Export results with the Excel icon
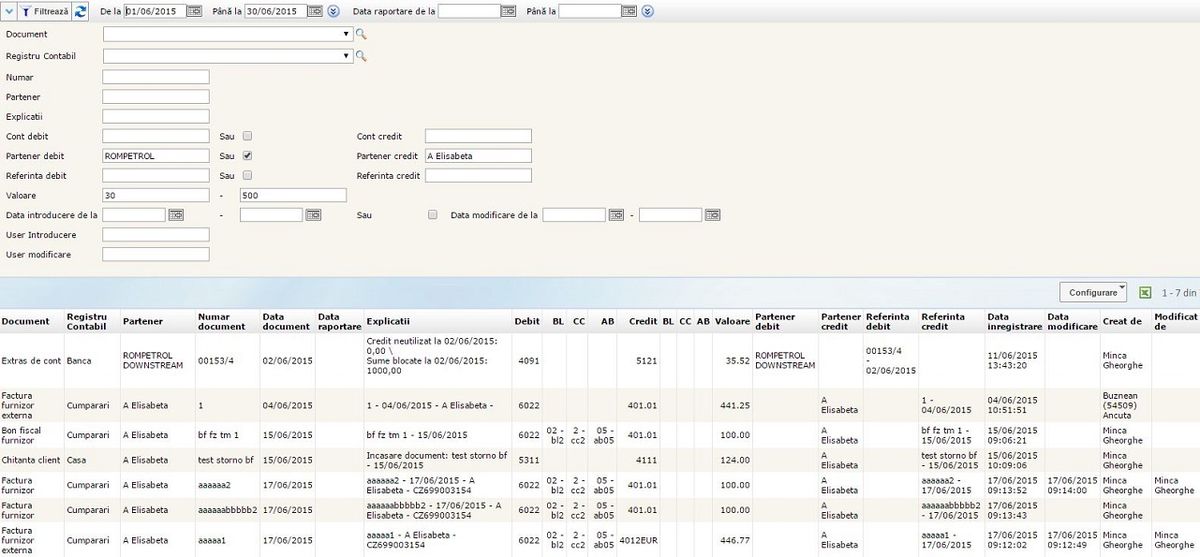The height and width of the screenshot is (557, 1200). (x=1144, y=293)
